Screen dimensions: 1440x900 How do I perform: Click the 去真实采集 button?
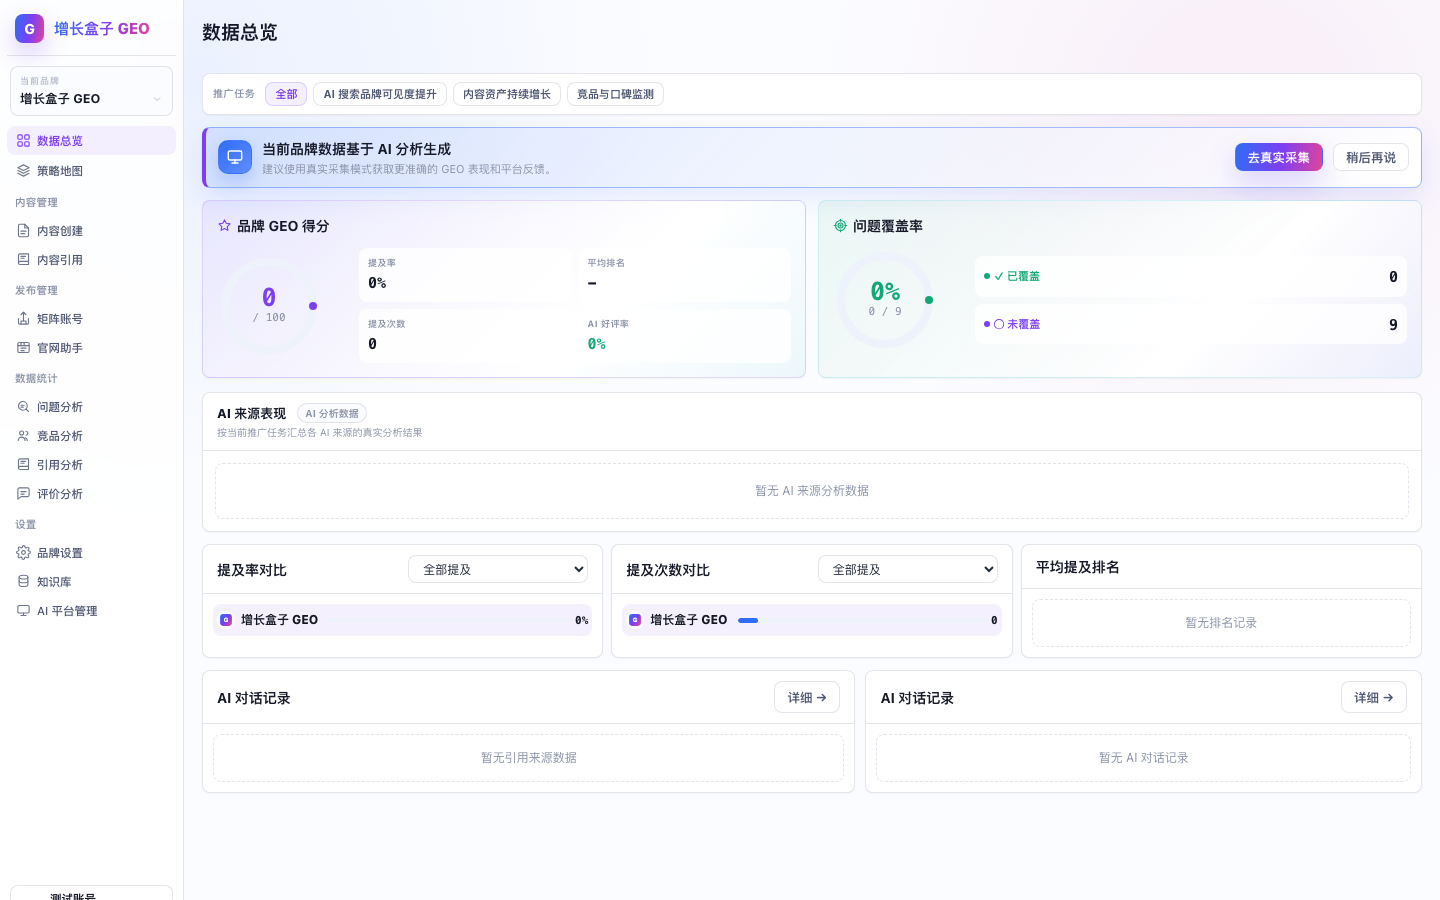pos(1278,157)
